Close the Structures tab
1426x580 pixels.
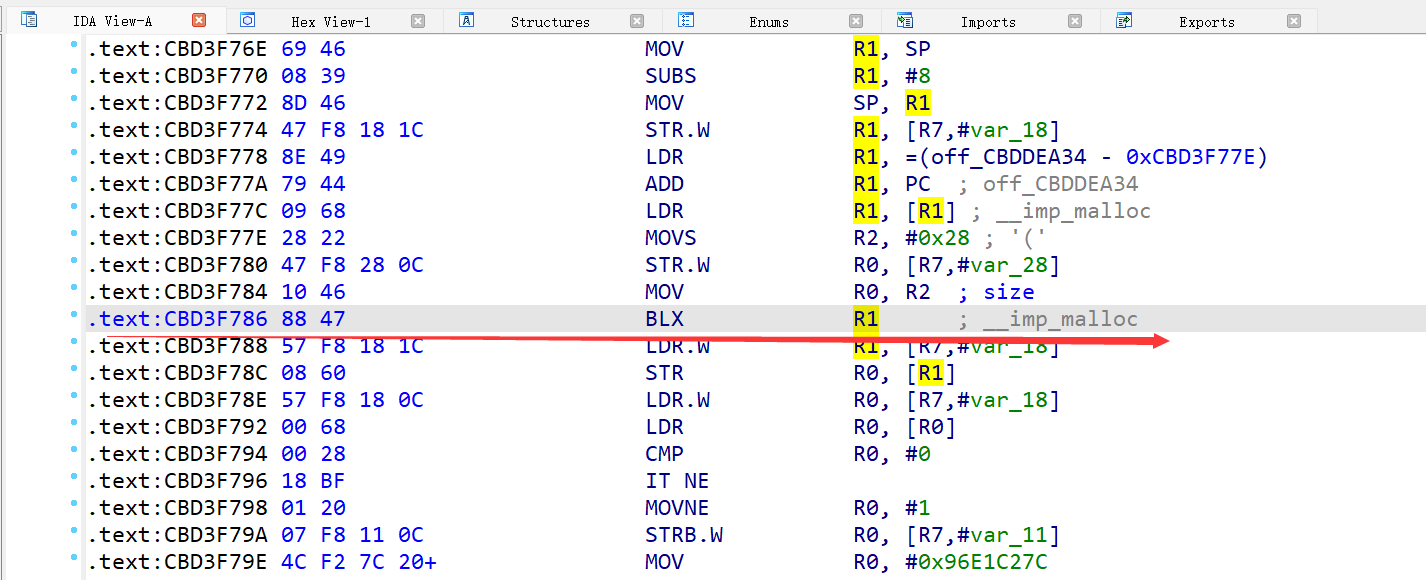point(637,21)
